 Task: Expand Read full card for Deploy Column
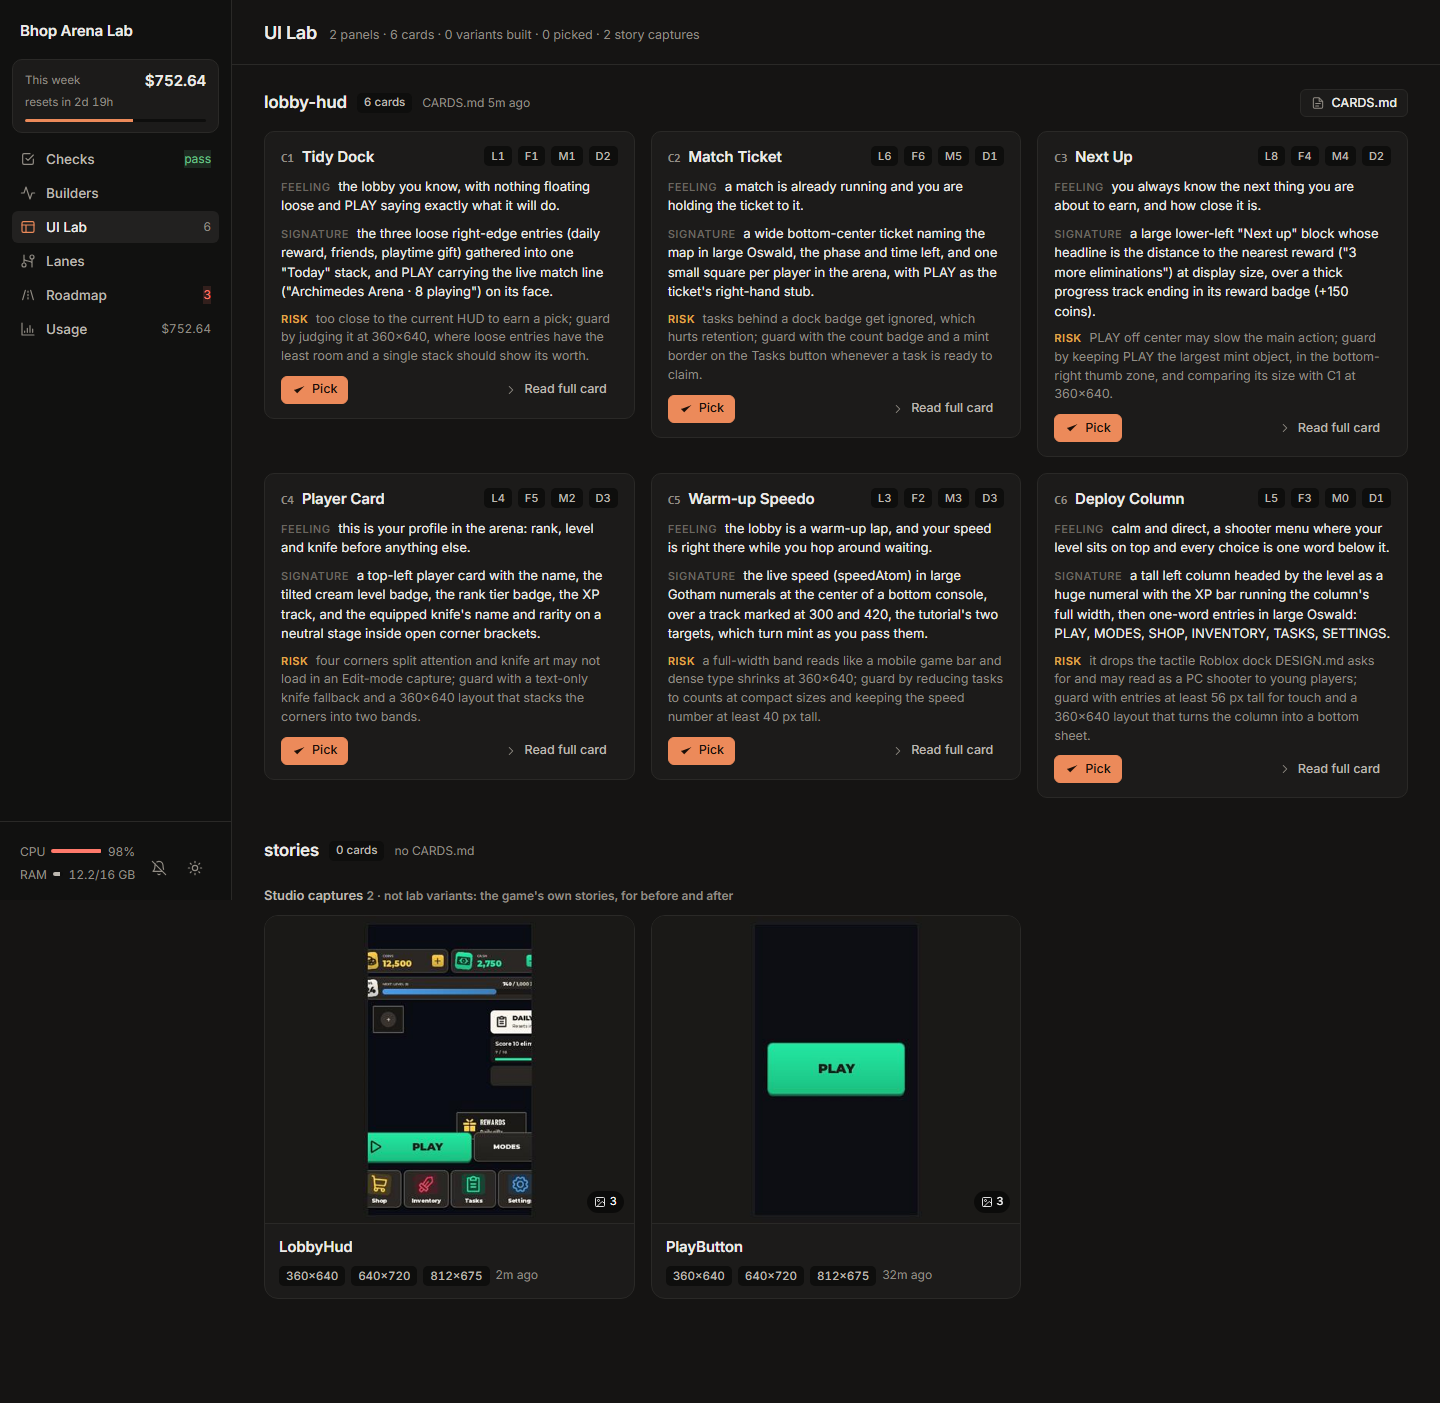[x=1330, y=769]
